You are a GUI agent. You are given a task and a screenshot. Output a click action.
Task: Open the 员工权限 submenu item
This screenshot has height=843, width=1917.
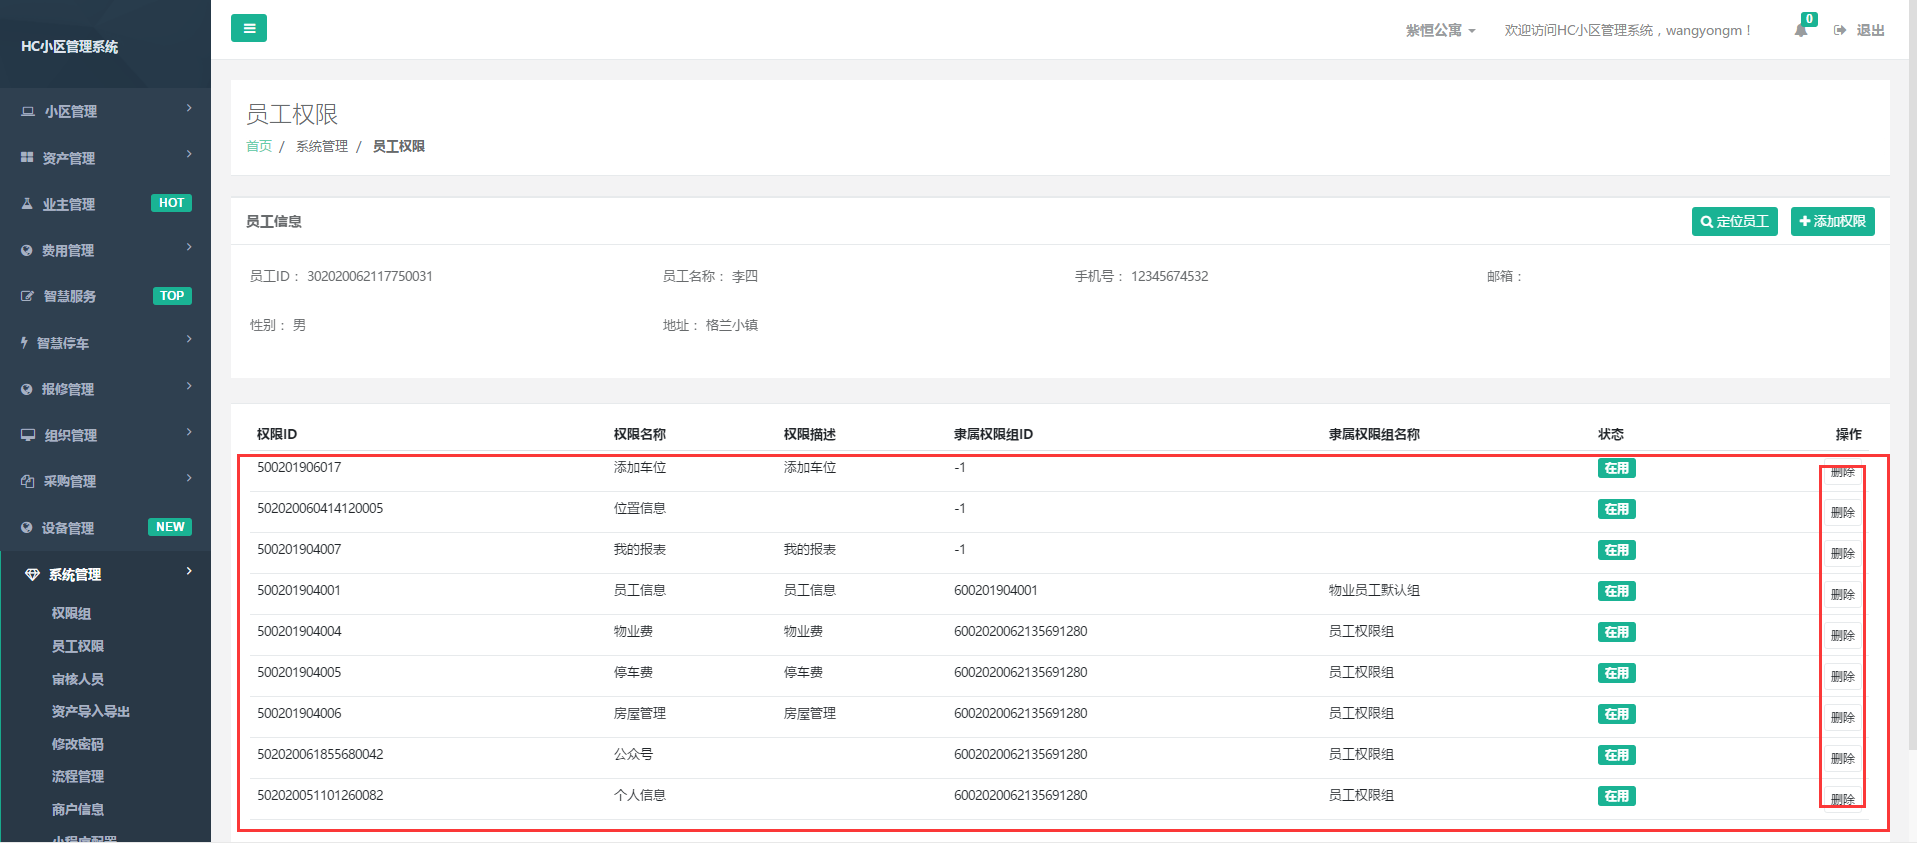click(x=78, y=646)
